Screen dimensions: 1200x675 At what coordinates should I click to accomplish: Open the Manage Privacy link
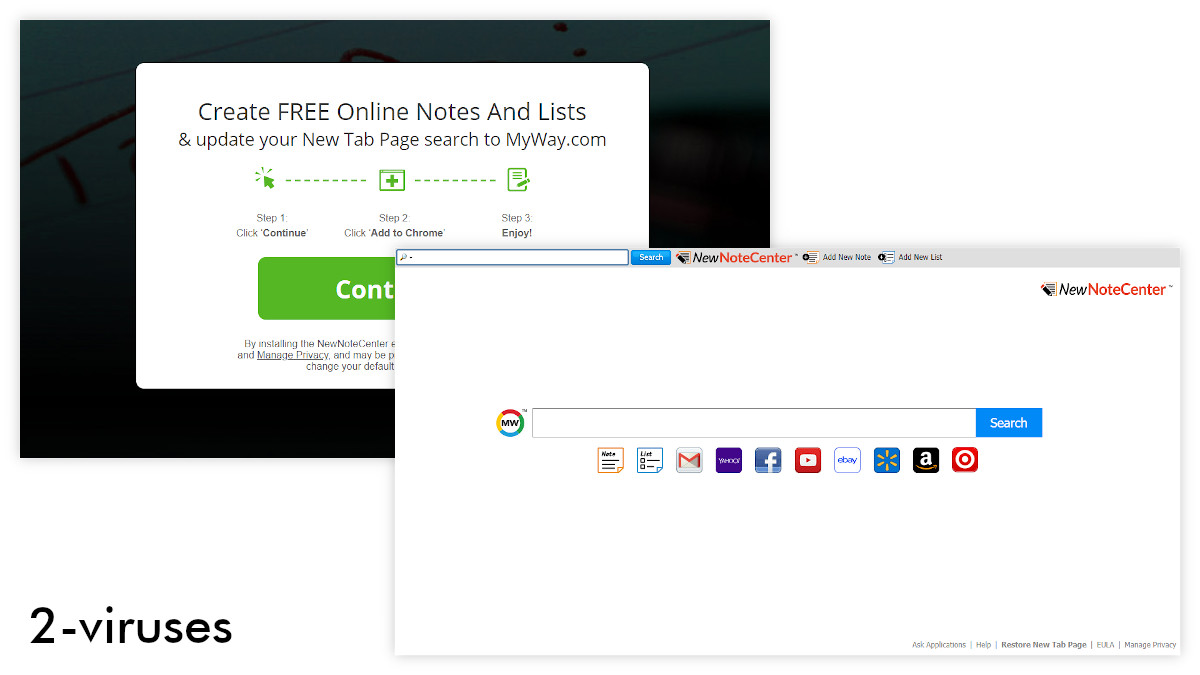(x=1151, y=645)
